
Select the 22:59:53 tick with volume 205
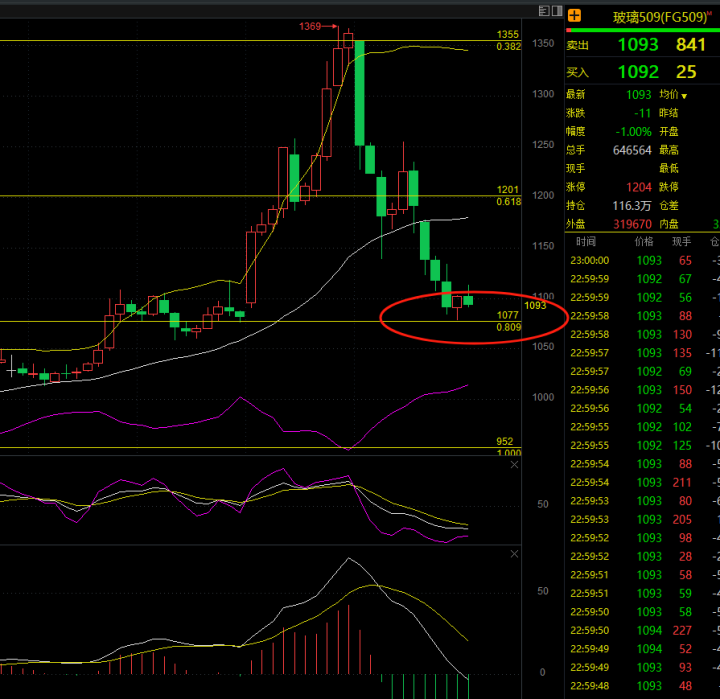[642, 519]
